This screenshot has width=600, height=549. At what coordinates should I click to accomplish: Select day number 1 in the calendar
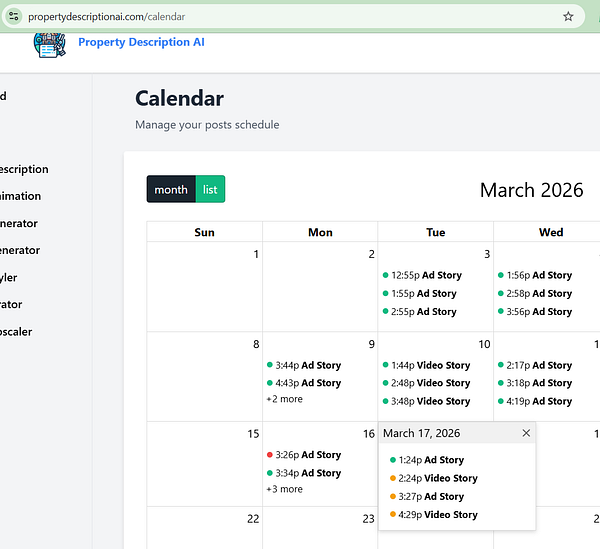[x=256, y=254]
